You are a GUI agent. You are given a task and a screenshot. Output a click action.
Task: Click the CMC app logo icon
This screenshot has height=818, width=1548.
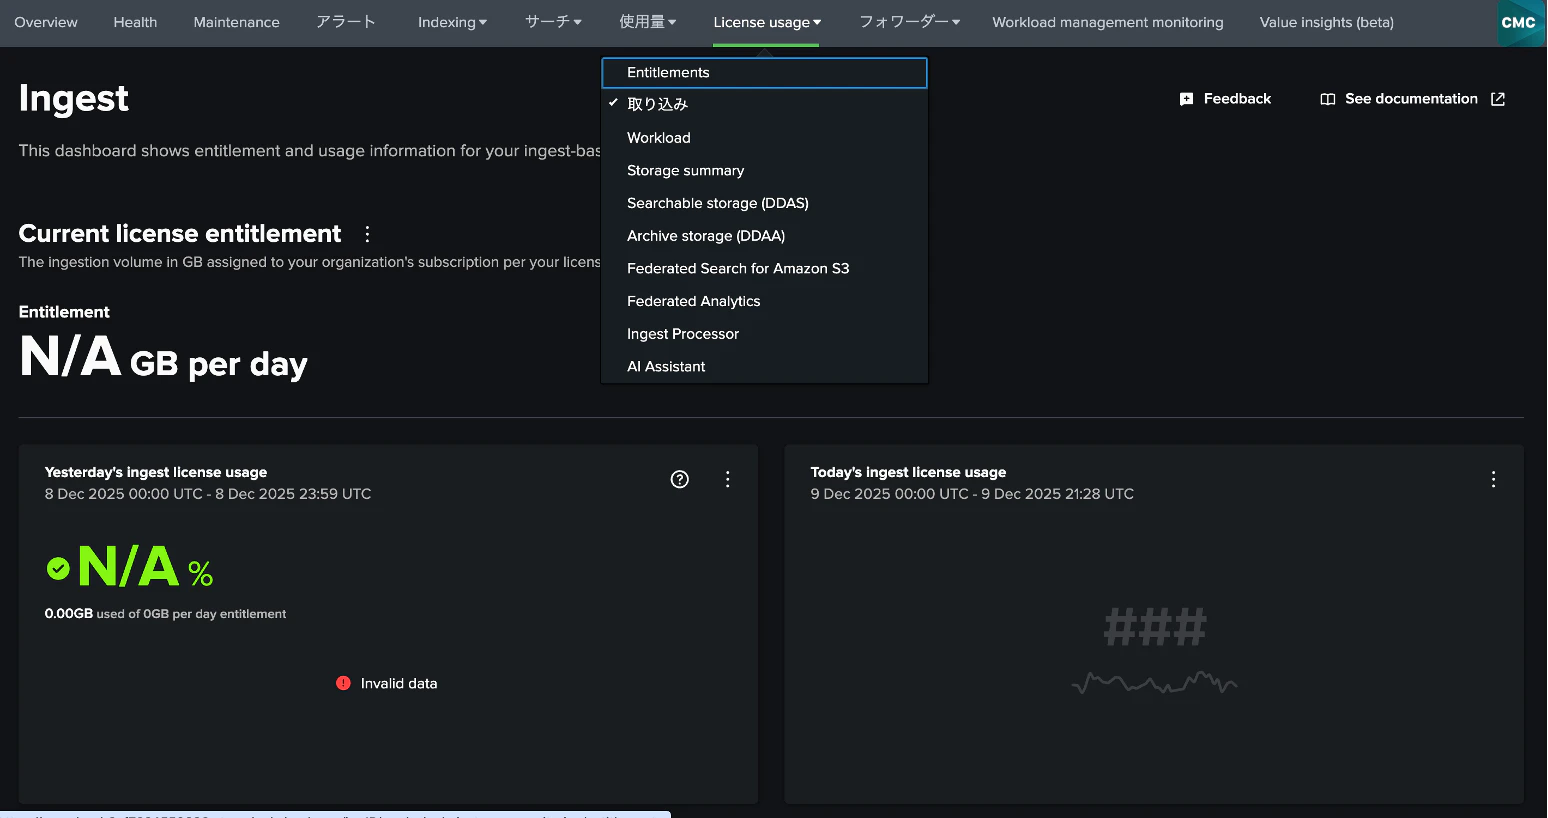coord(1520,23)
